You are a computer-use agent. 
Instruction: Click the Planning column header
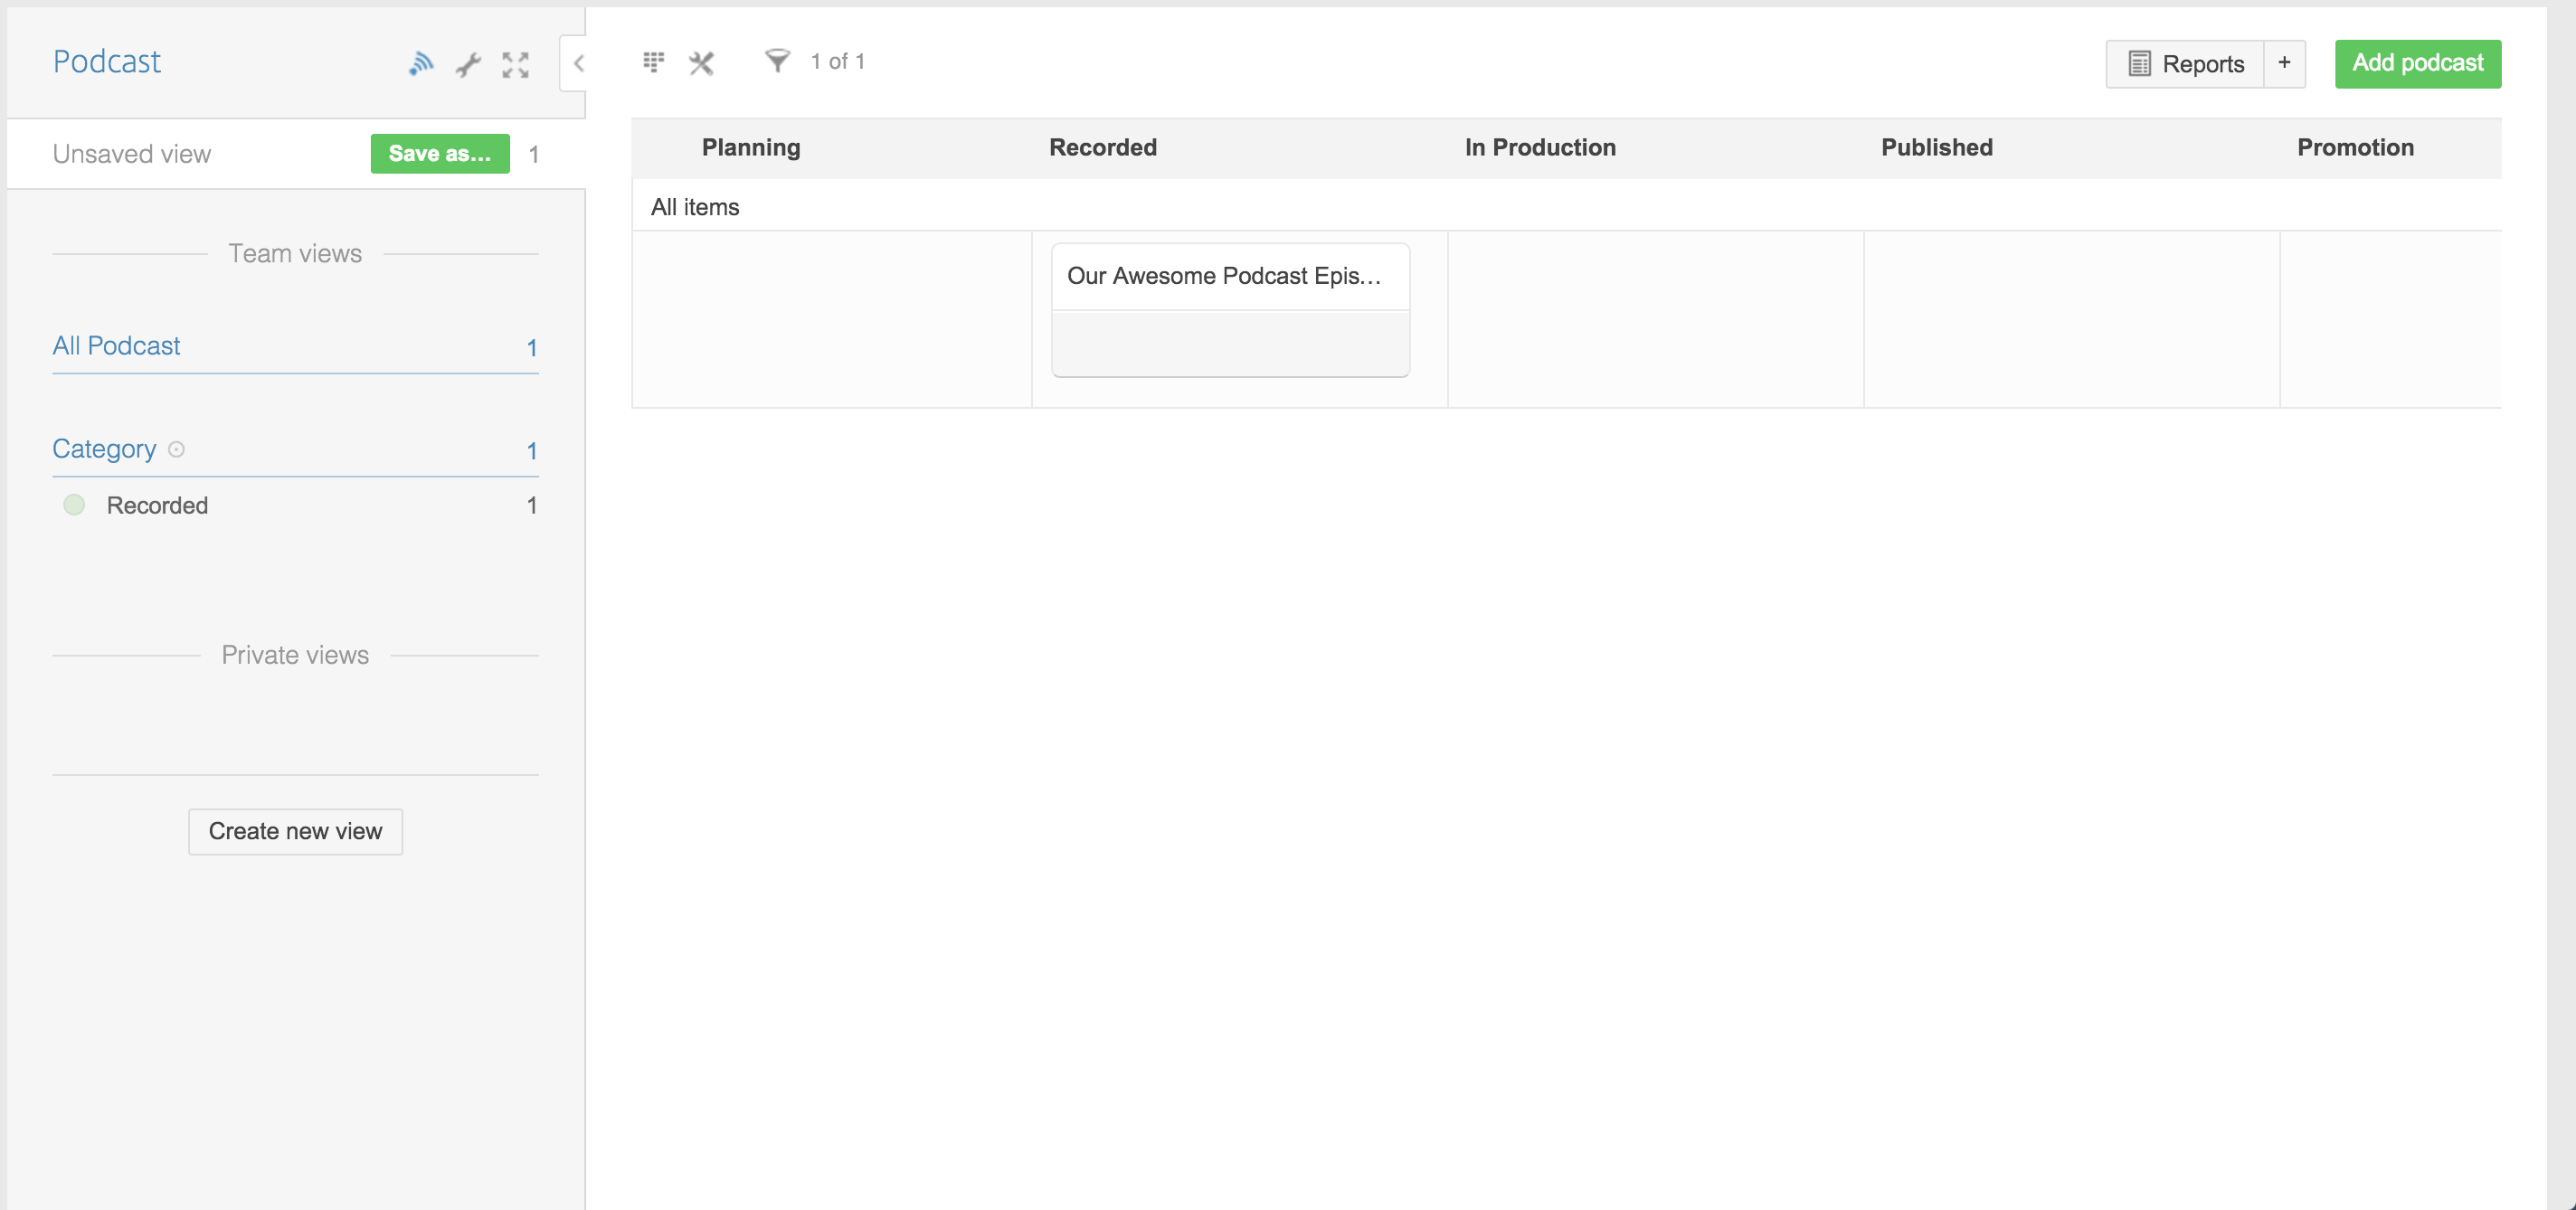pyautogui.click(x=750, y=148)
